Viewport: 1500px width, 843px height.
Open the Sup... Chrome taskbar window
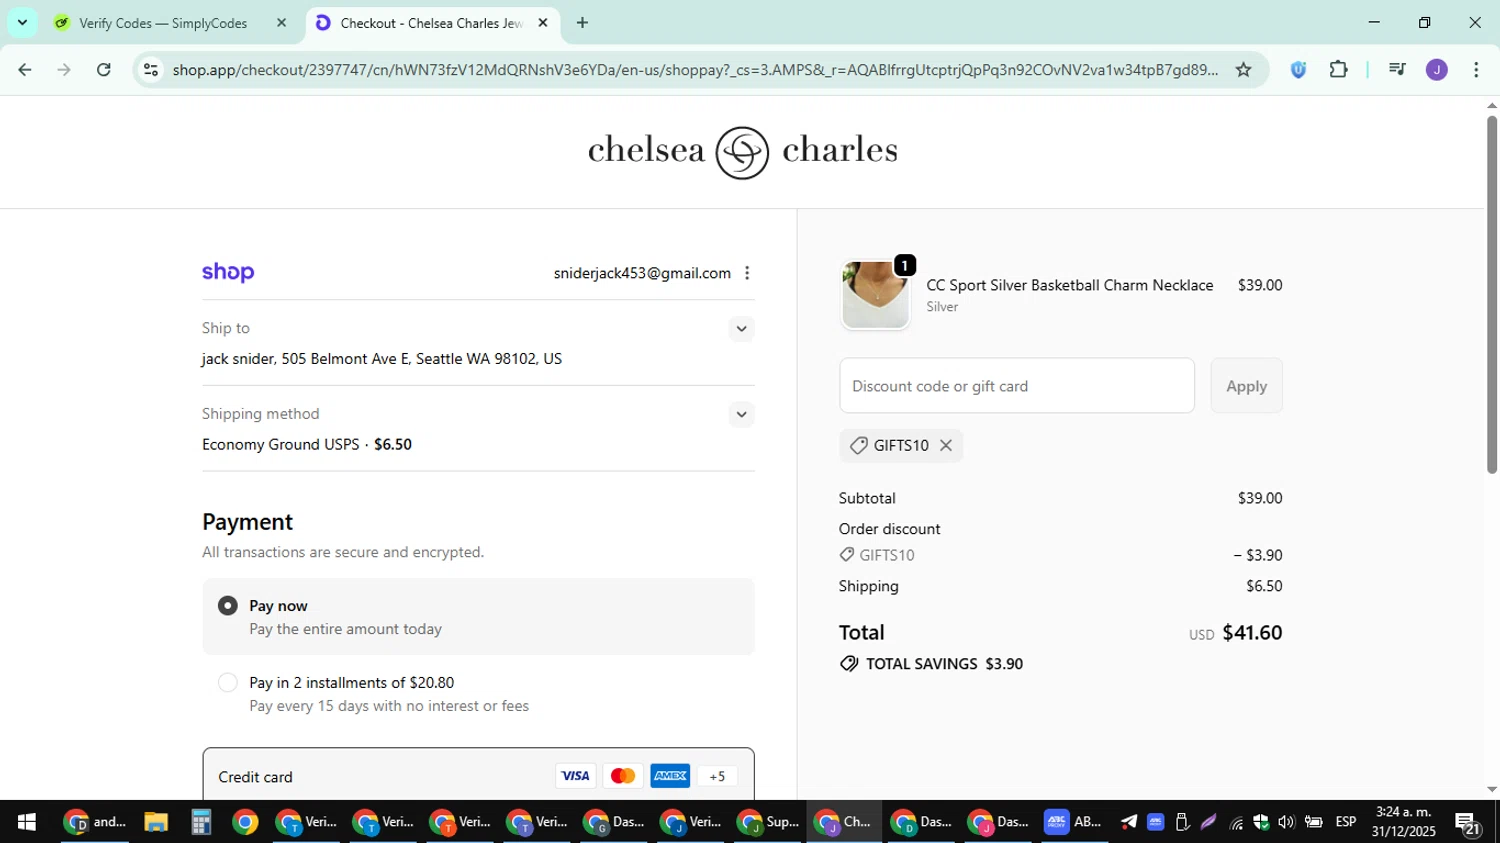pos(768,822)
